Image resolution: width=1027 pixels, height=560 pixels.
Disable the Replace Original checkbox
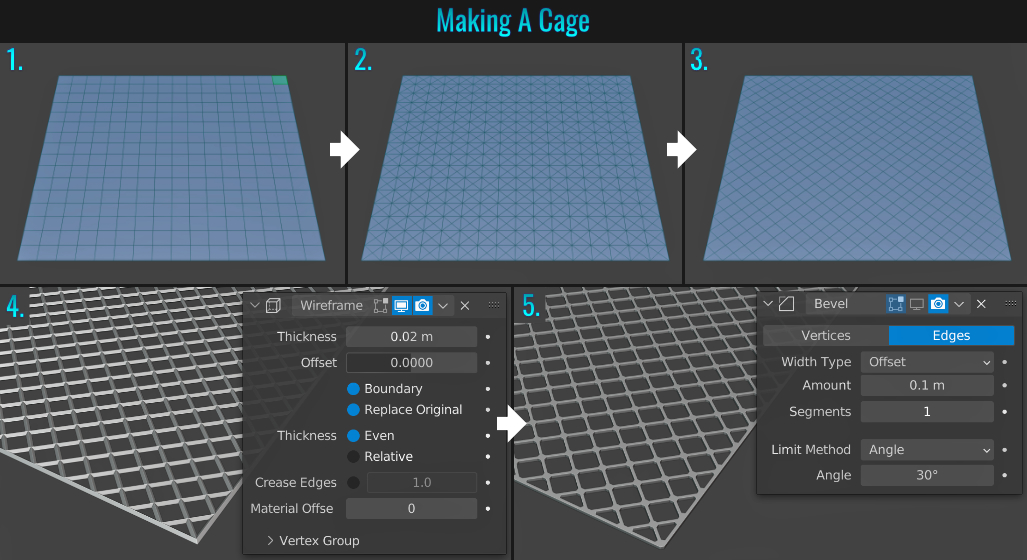click(353, 410)
